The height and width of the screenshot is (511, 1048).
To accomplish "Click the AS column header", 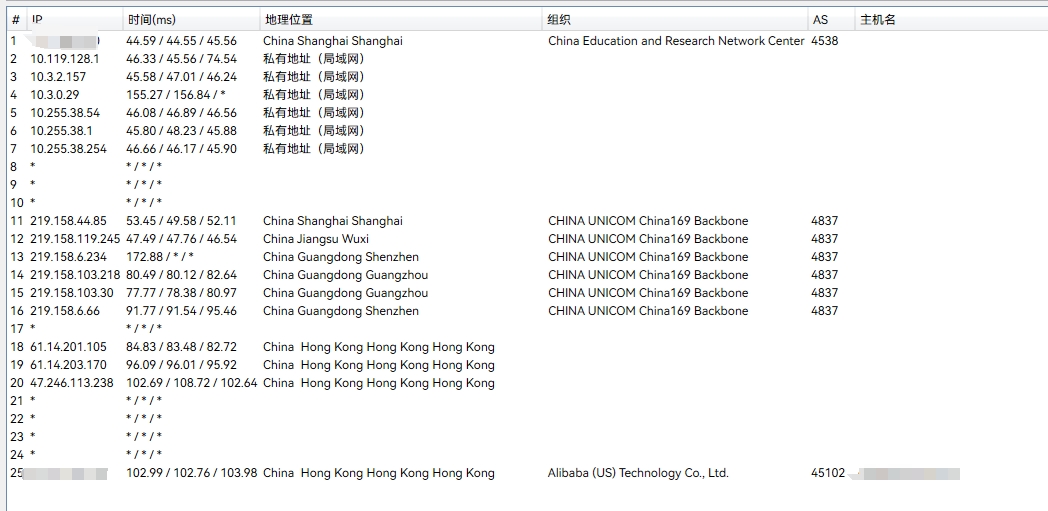I will point(820,20).
